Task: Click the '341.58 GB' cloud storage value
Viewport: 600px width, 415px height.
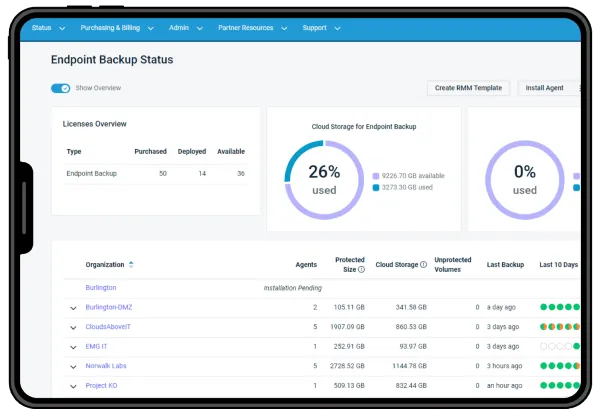Action: [411, 307]
